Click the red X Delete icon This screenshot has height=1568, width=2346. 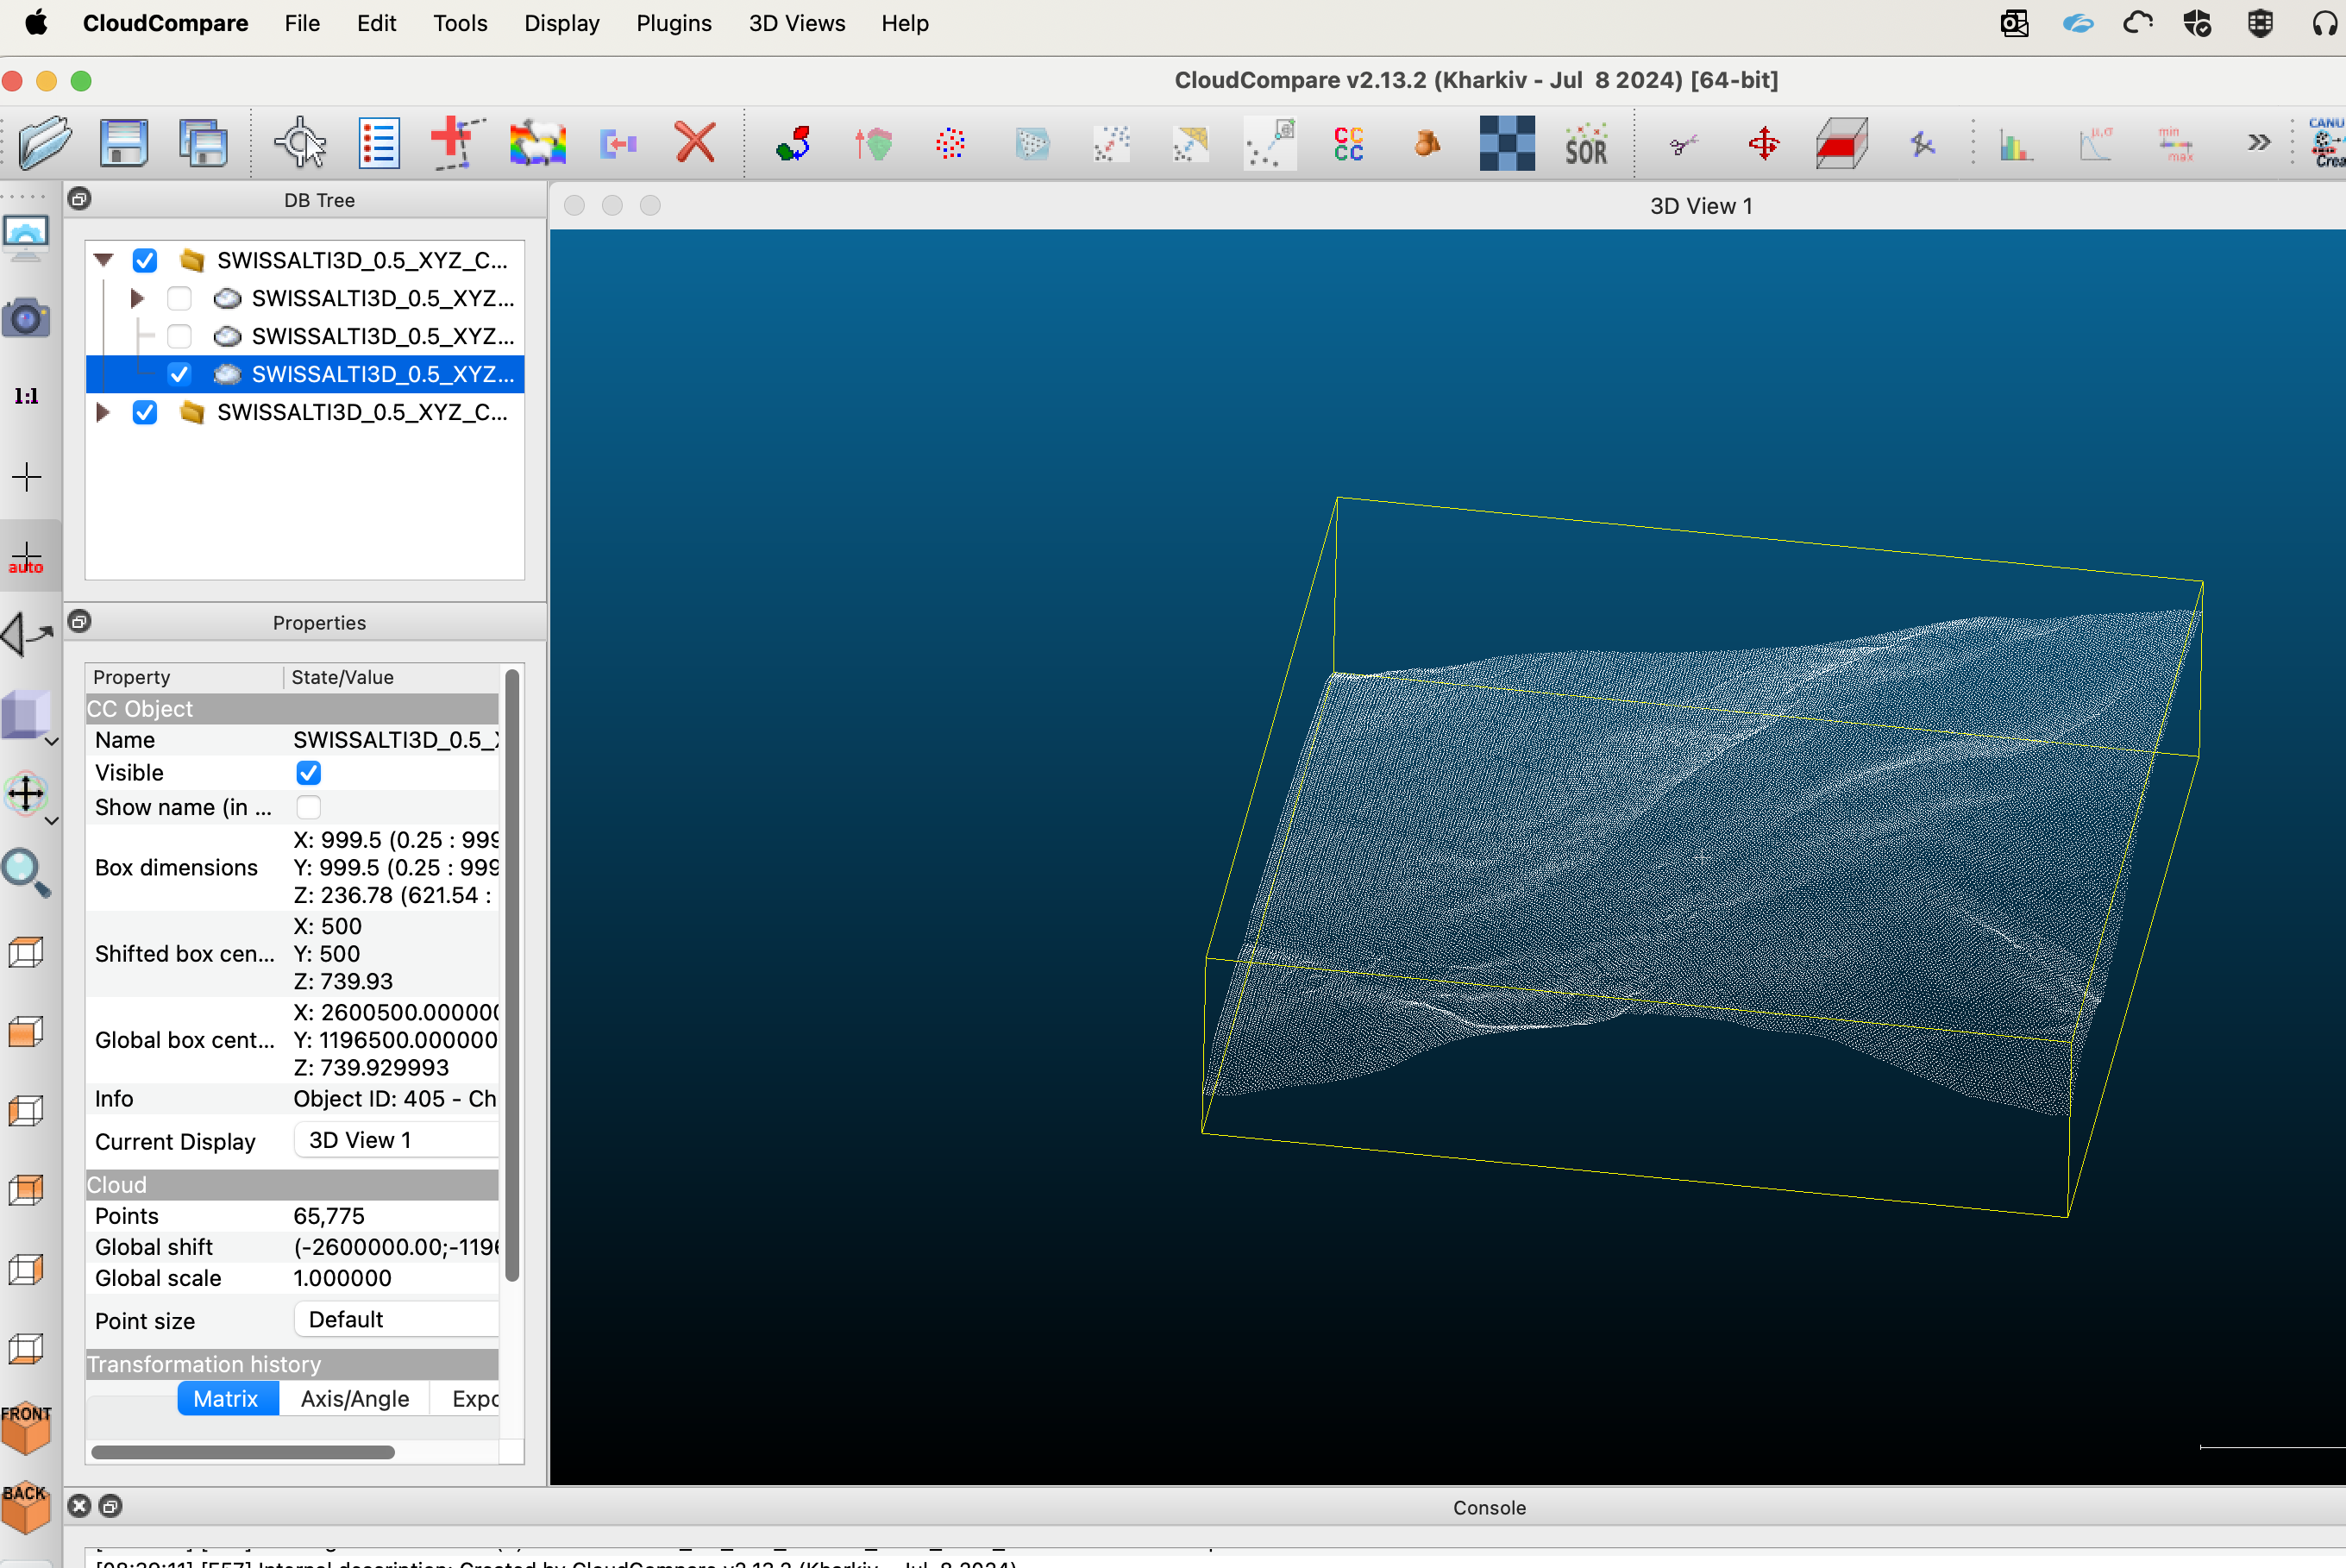[695, 143]
